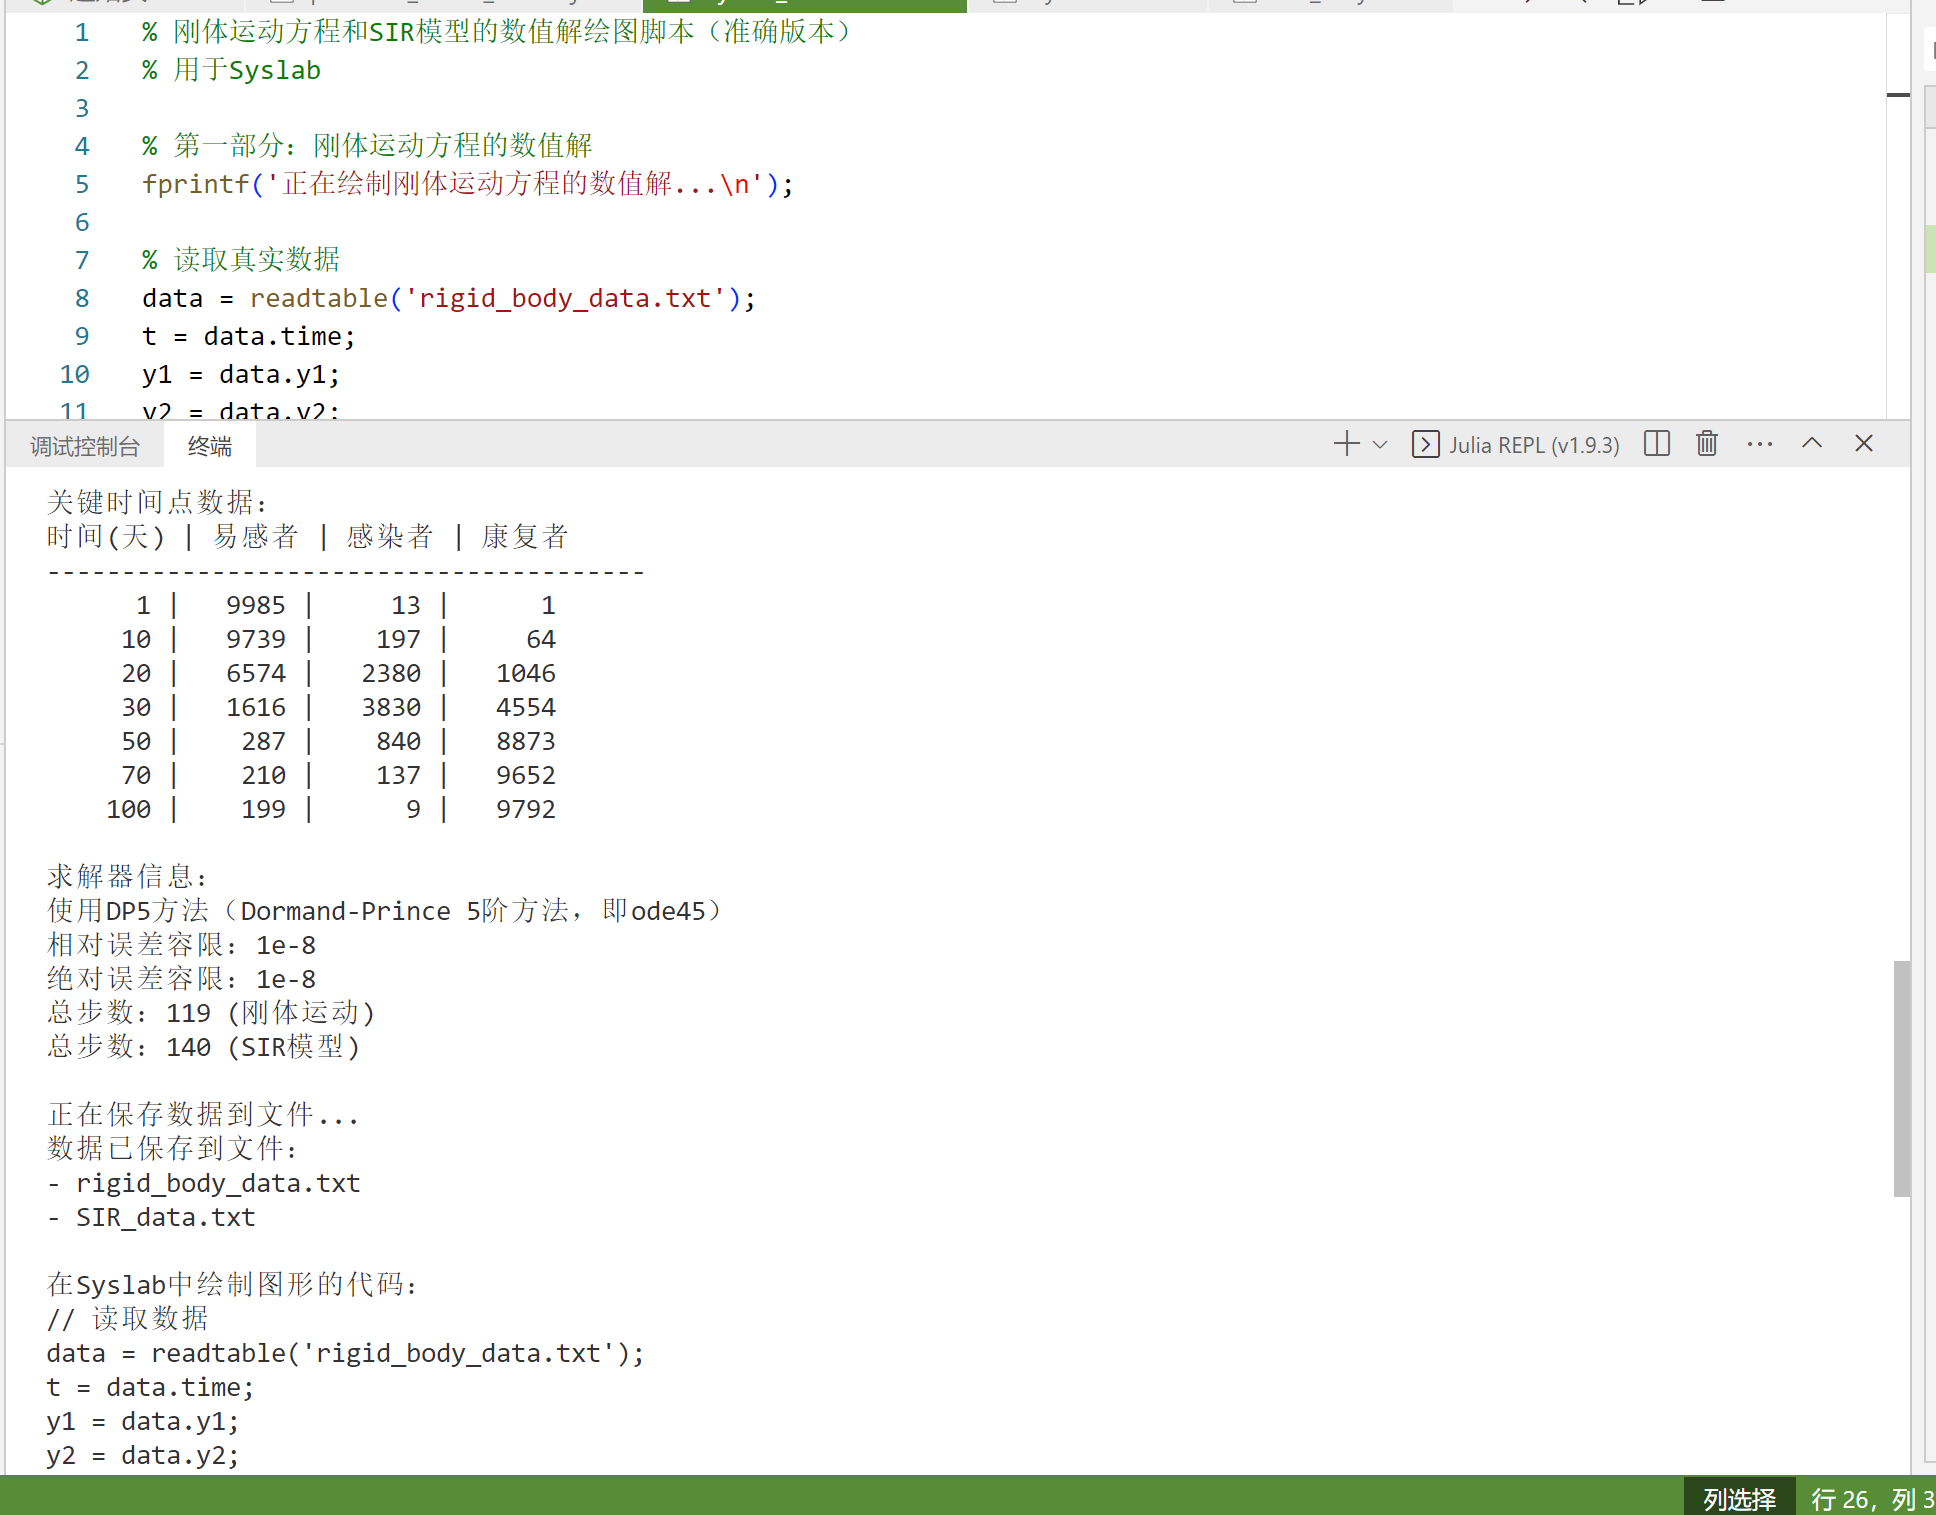
Task: Click the 't = data.time;' line in editor
Action: pos(248,336)
